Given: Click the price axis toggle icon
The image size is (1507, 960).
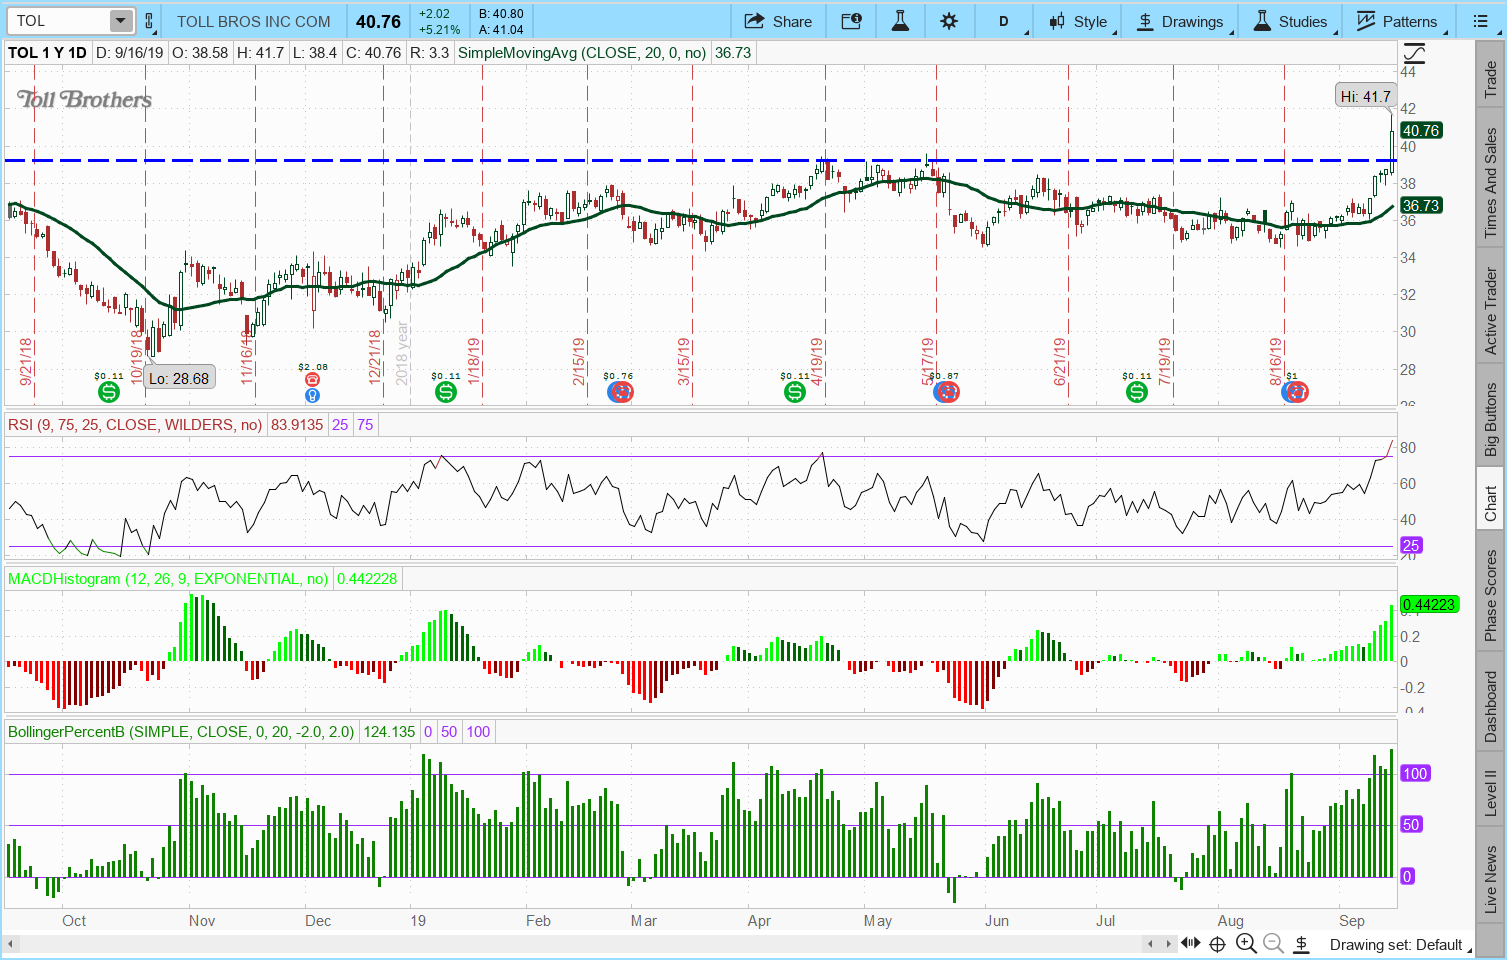Looking at the screenshot, I should pyautogui.click(x=1414, y=54).
